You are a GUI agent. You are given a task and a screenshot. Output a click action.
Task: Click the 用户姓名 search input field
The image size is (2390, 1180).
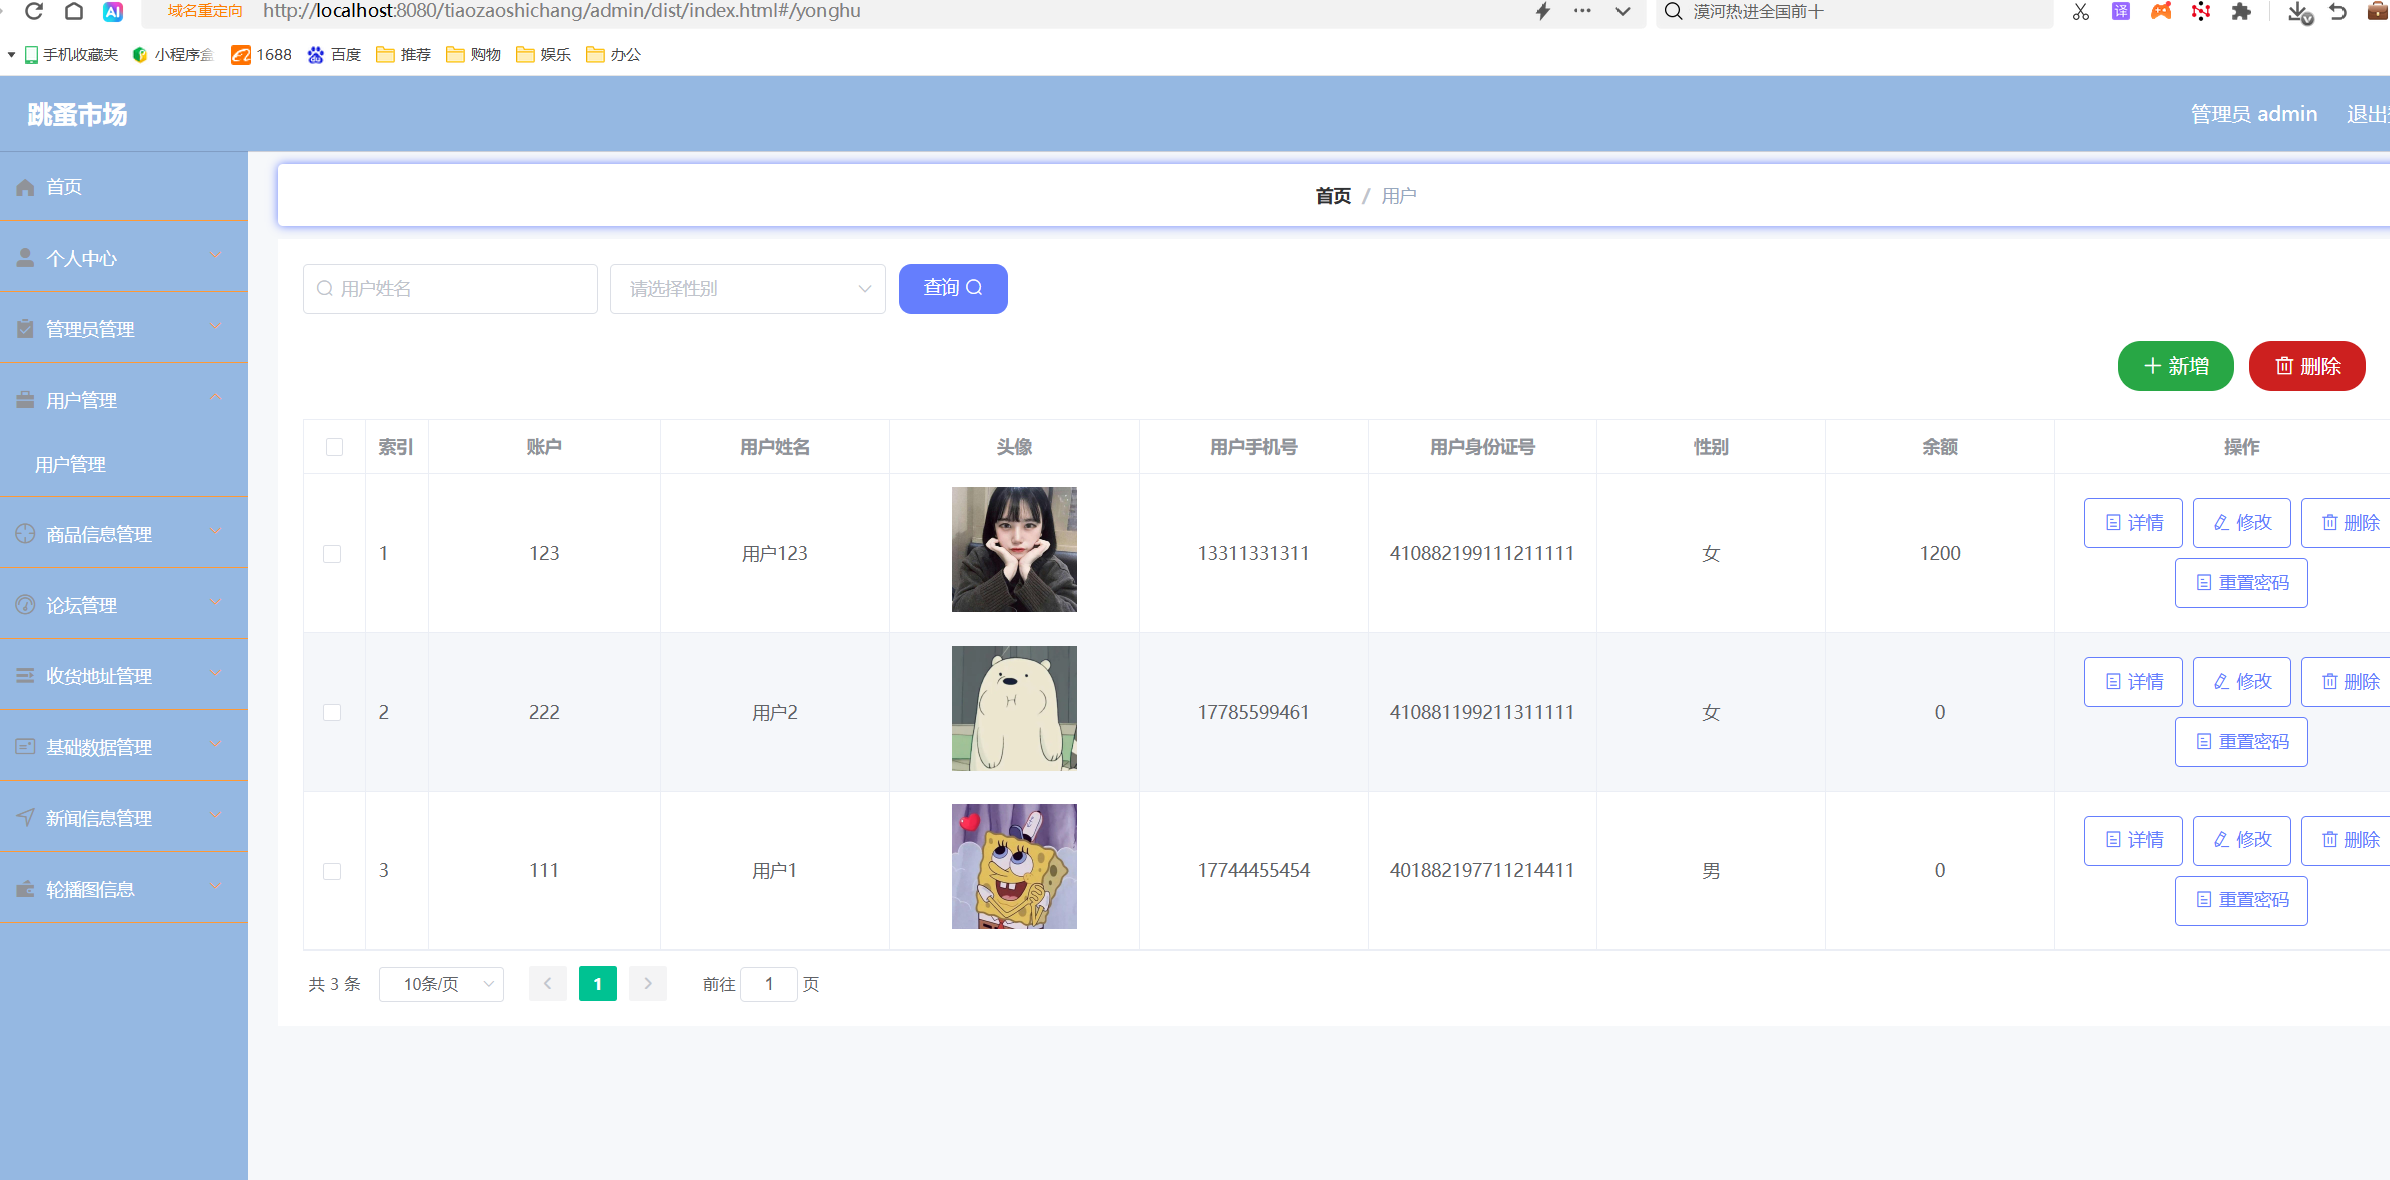tap(450, 289)
